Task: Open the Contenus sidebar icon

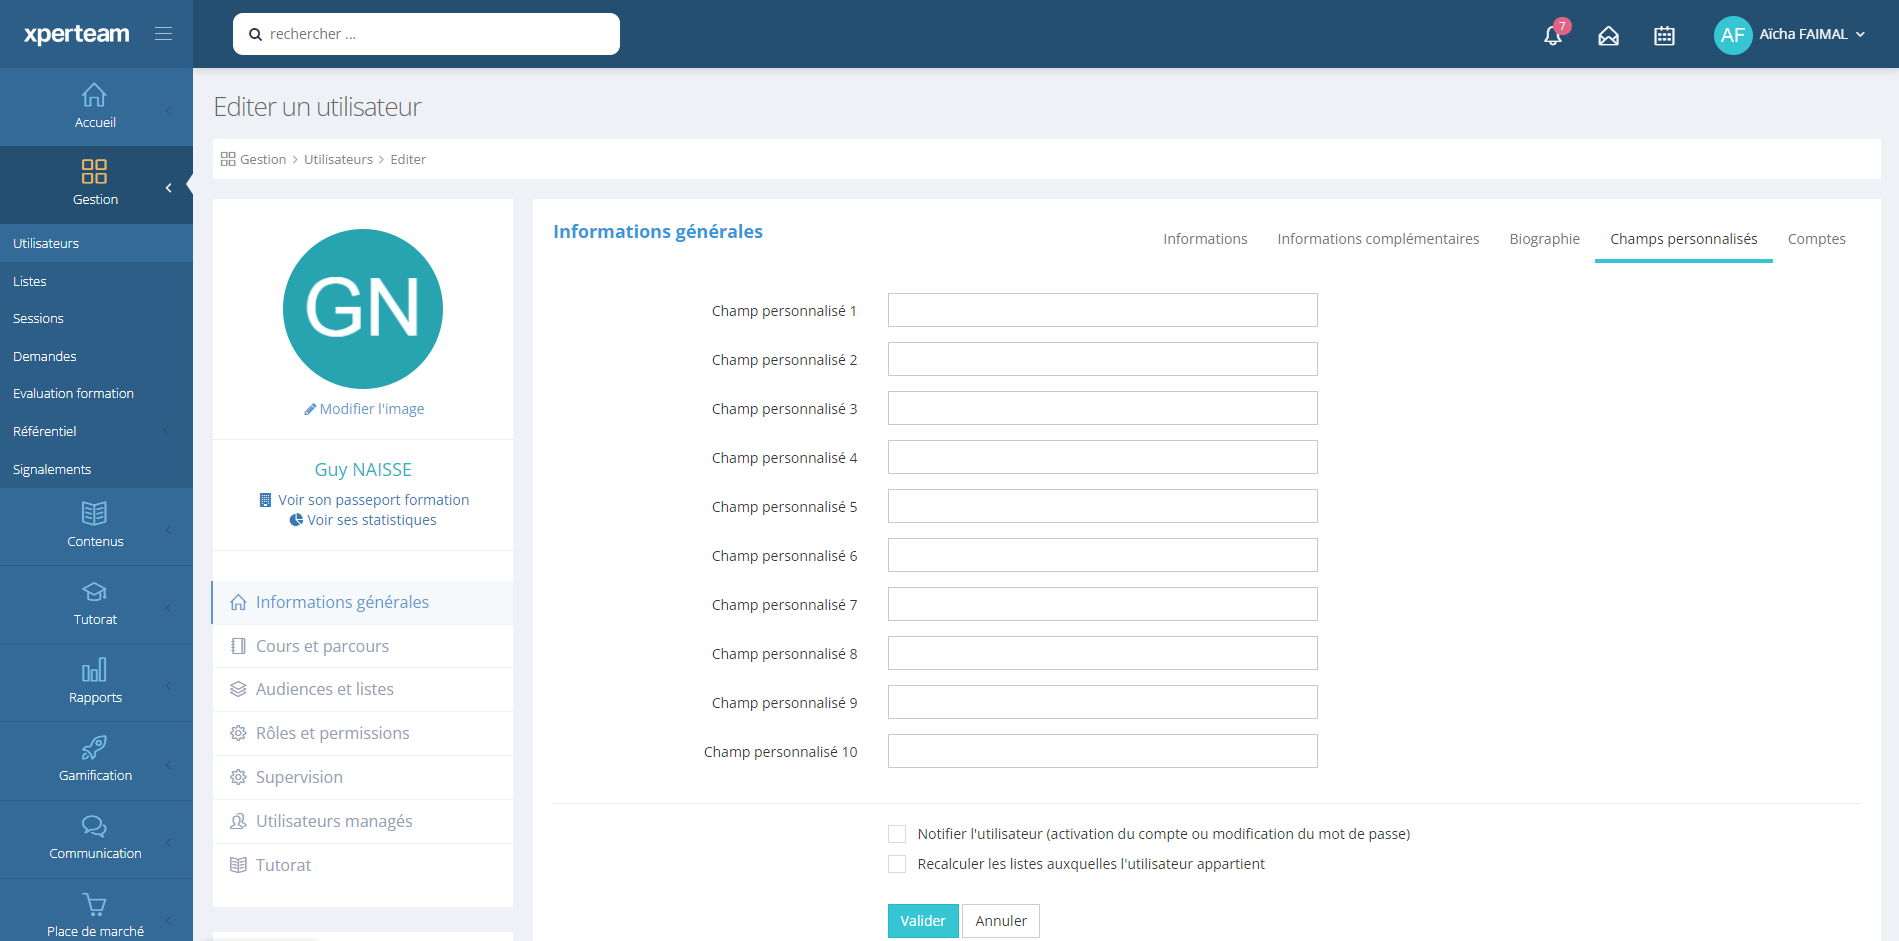Action: click(95, 514)
